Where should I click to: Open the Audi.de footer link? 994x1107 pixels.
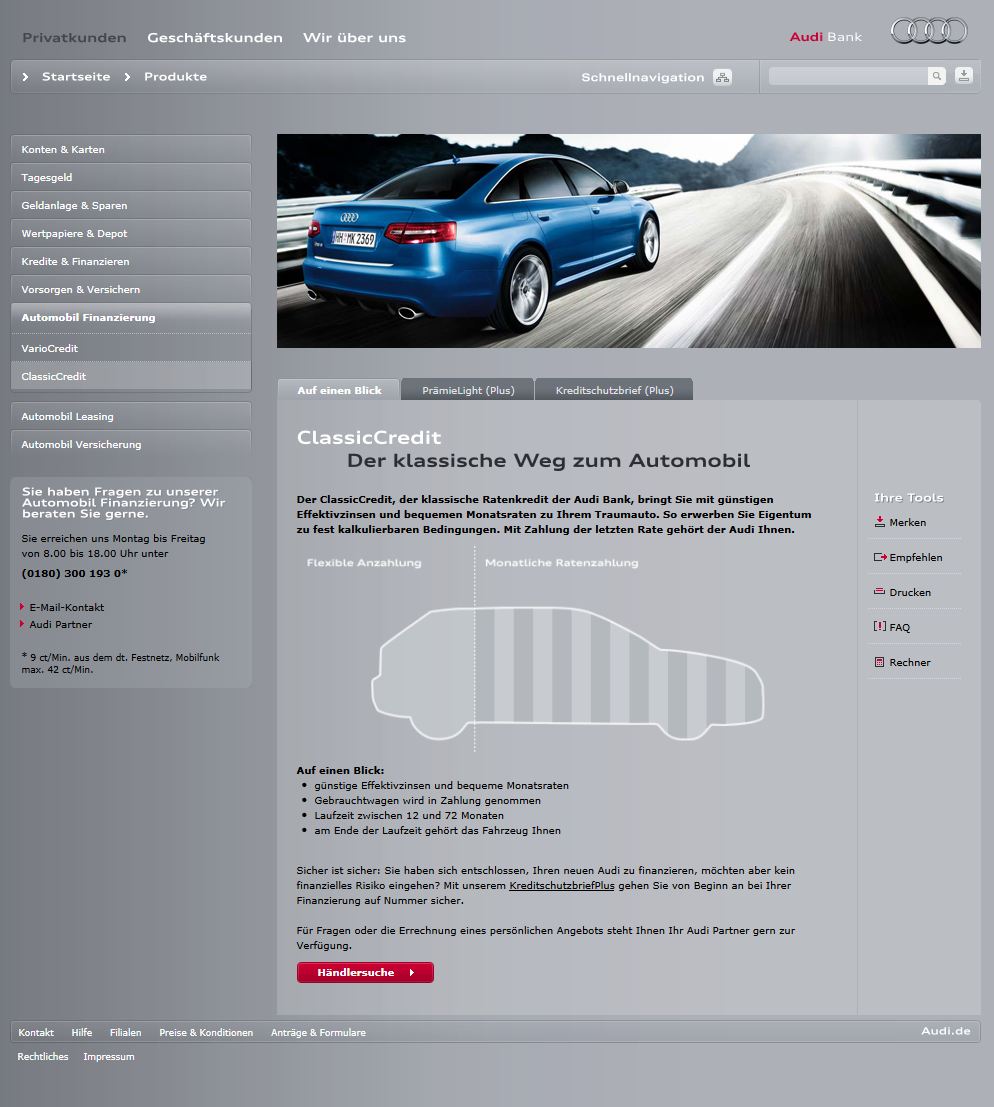945,1031
